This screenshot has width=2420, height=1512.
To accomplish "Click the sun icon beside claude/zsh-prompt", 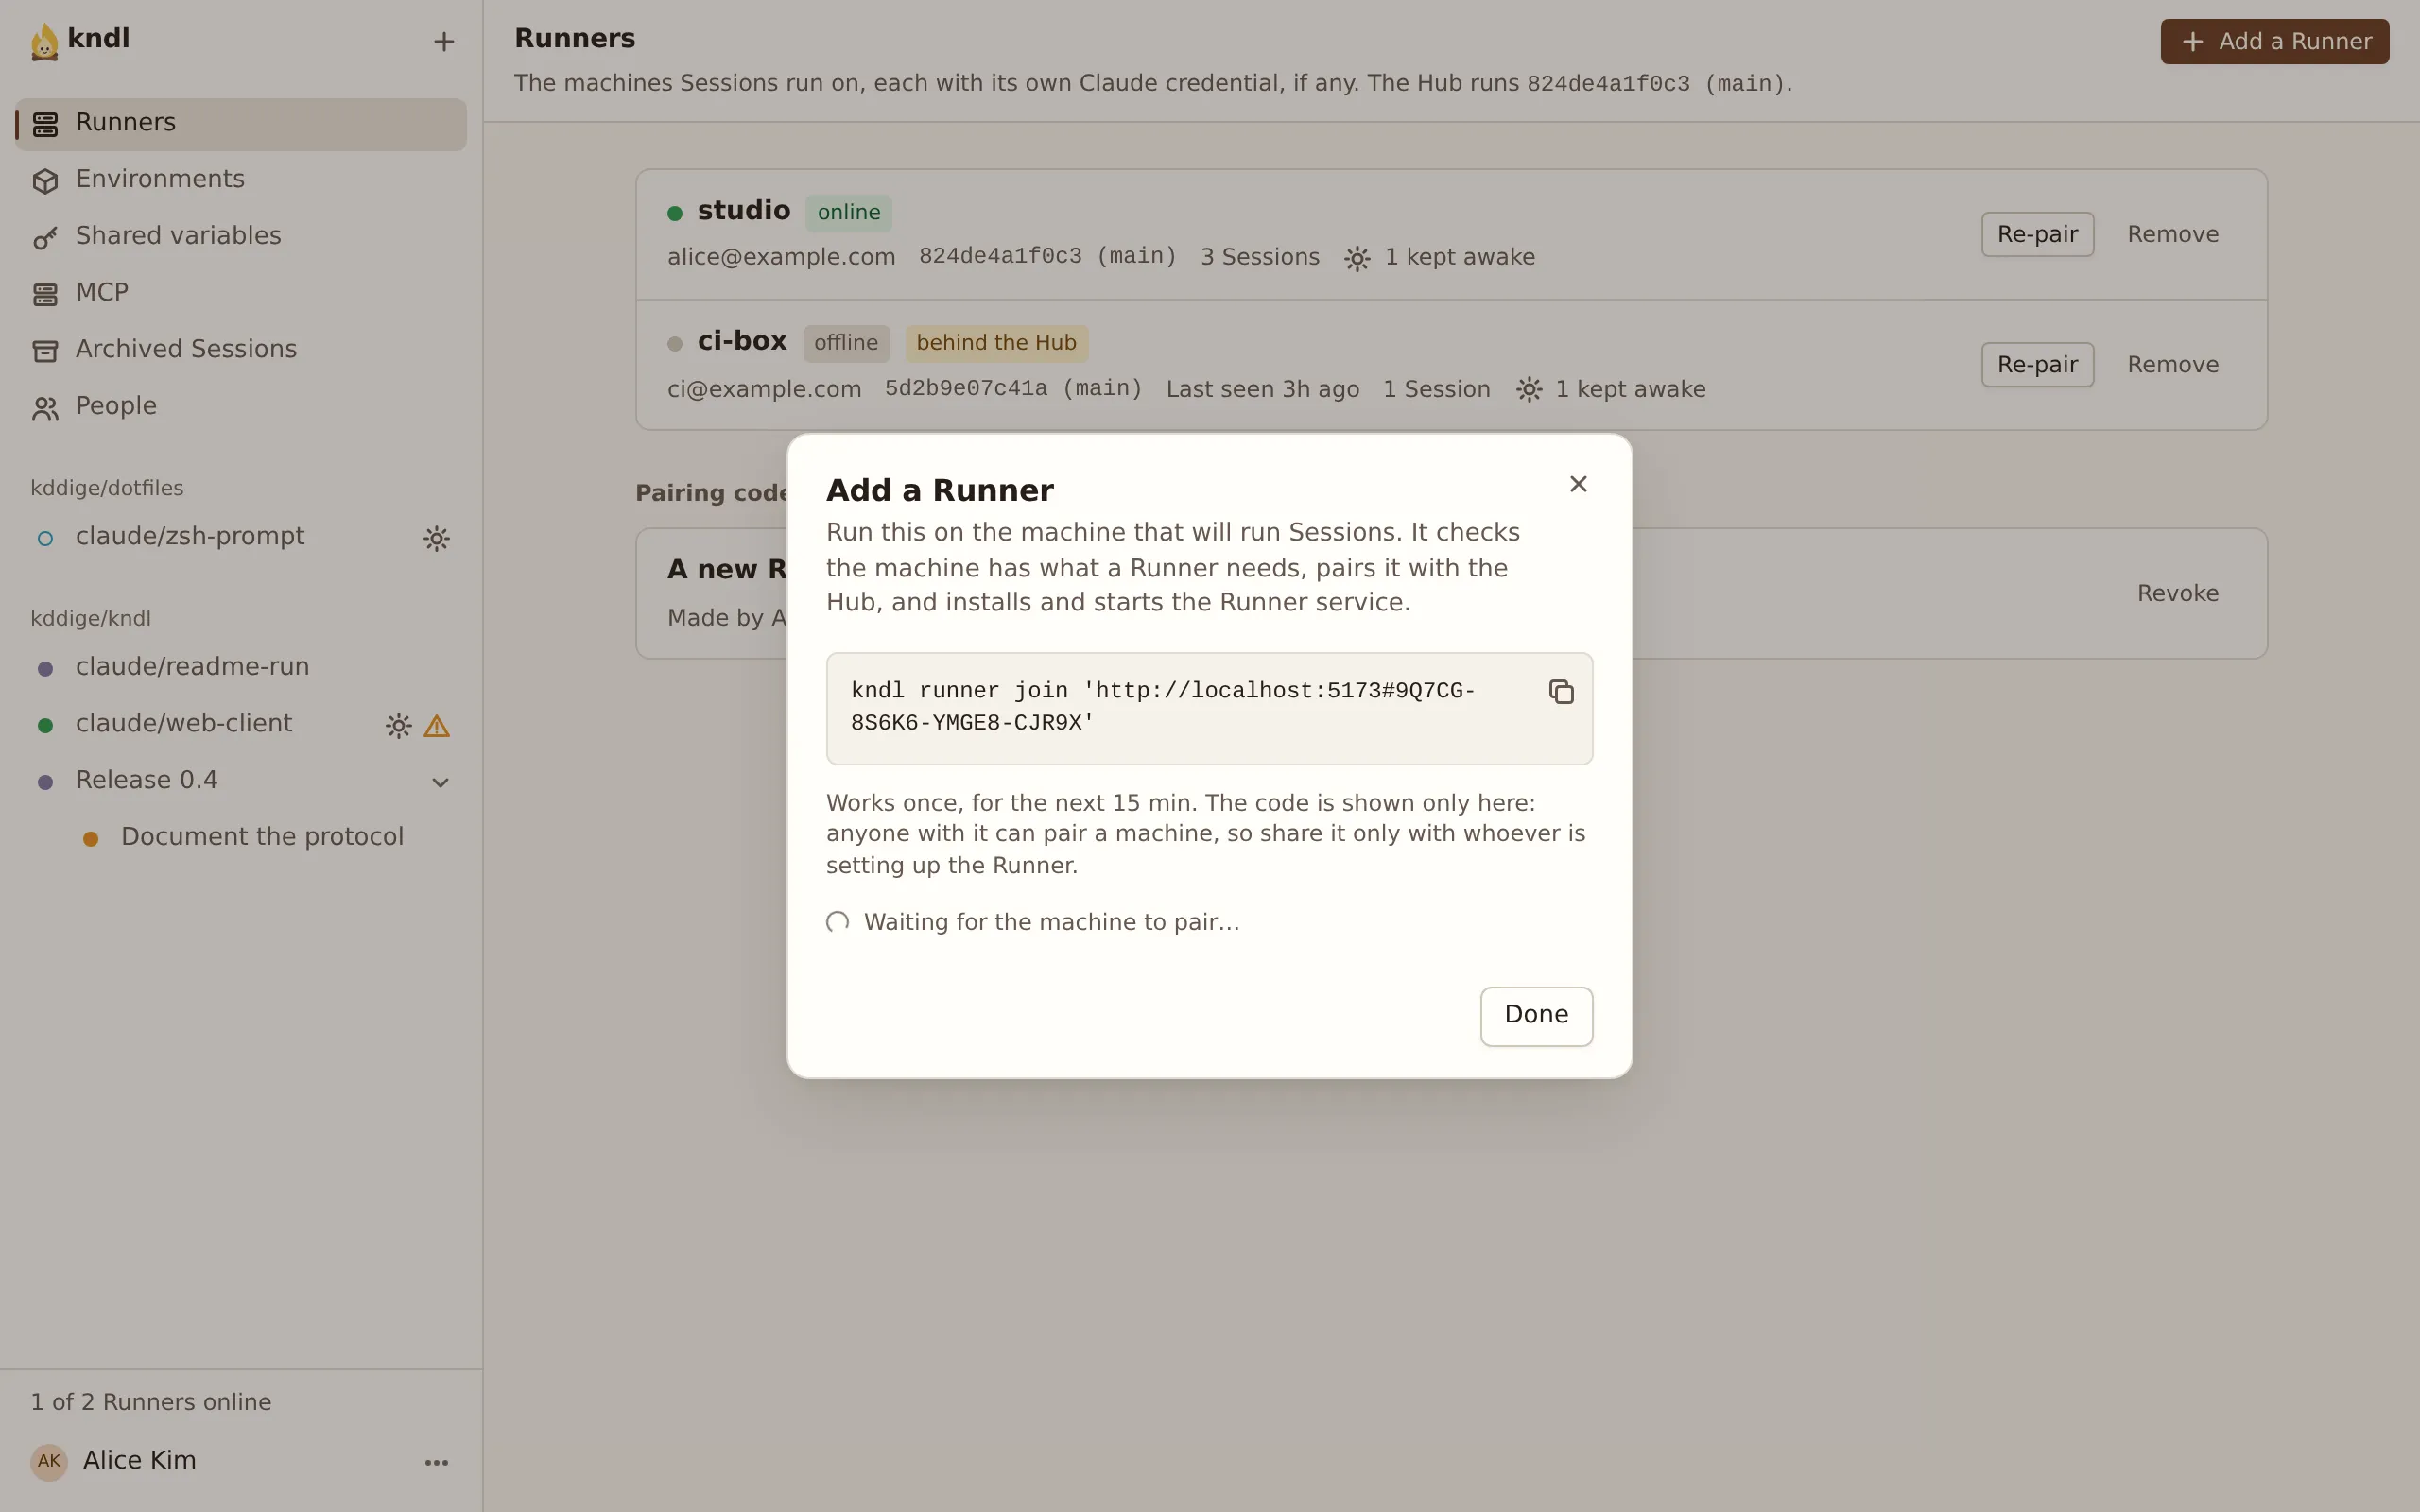I will (x=436, y=538).
